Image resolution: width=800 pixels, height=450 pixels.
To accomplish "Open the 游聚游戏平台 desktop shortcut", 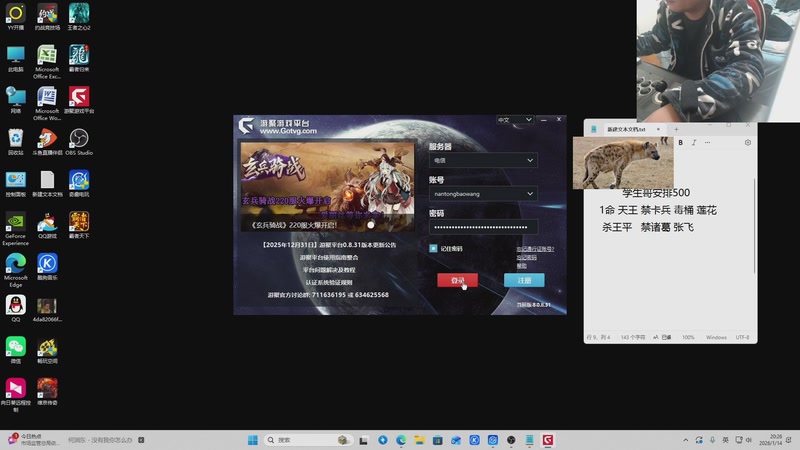I will pos(79,100).
